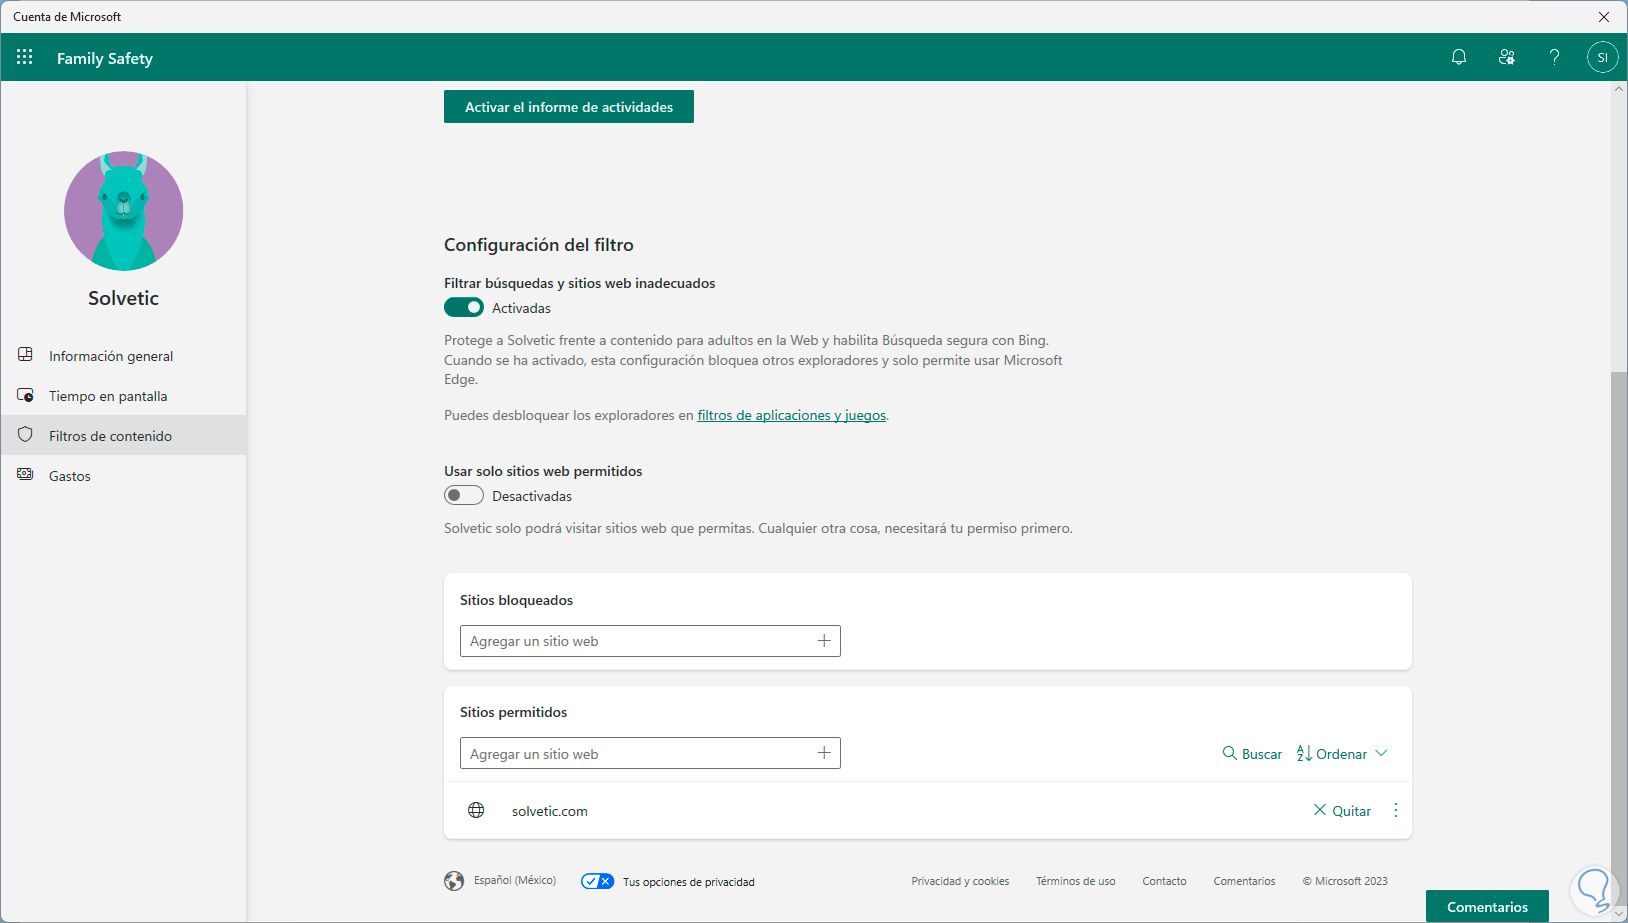
Task: Change language from Español (México)
Action: (515, 880)
